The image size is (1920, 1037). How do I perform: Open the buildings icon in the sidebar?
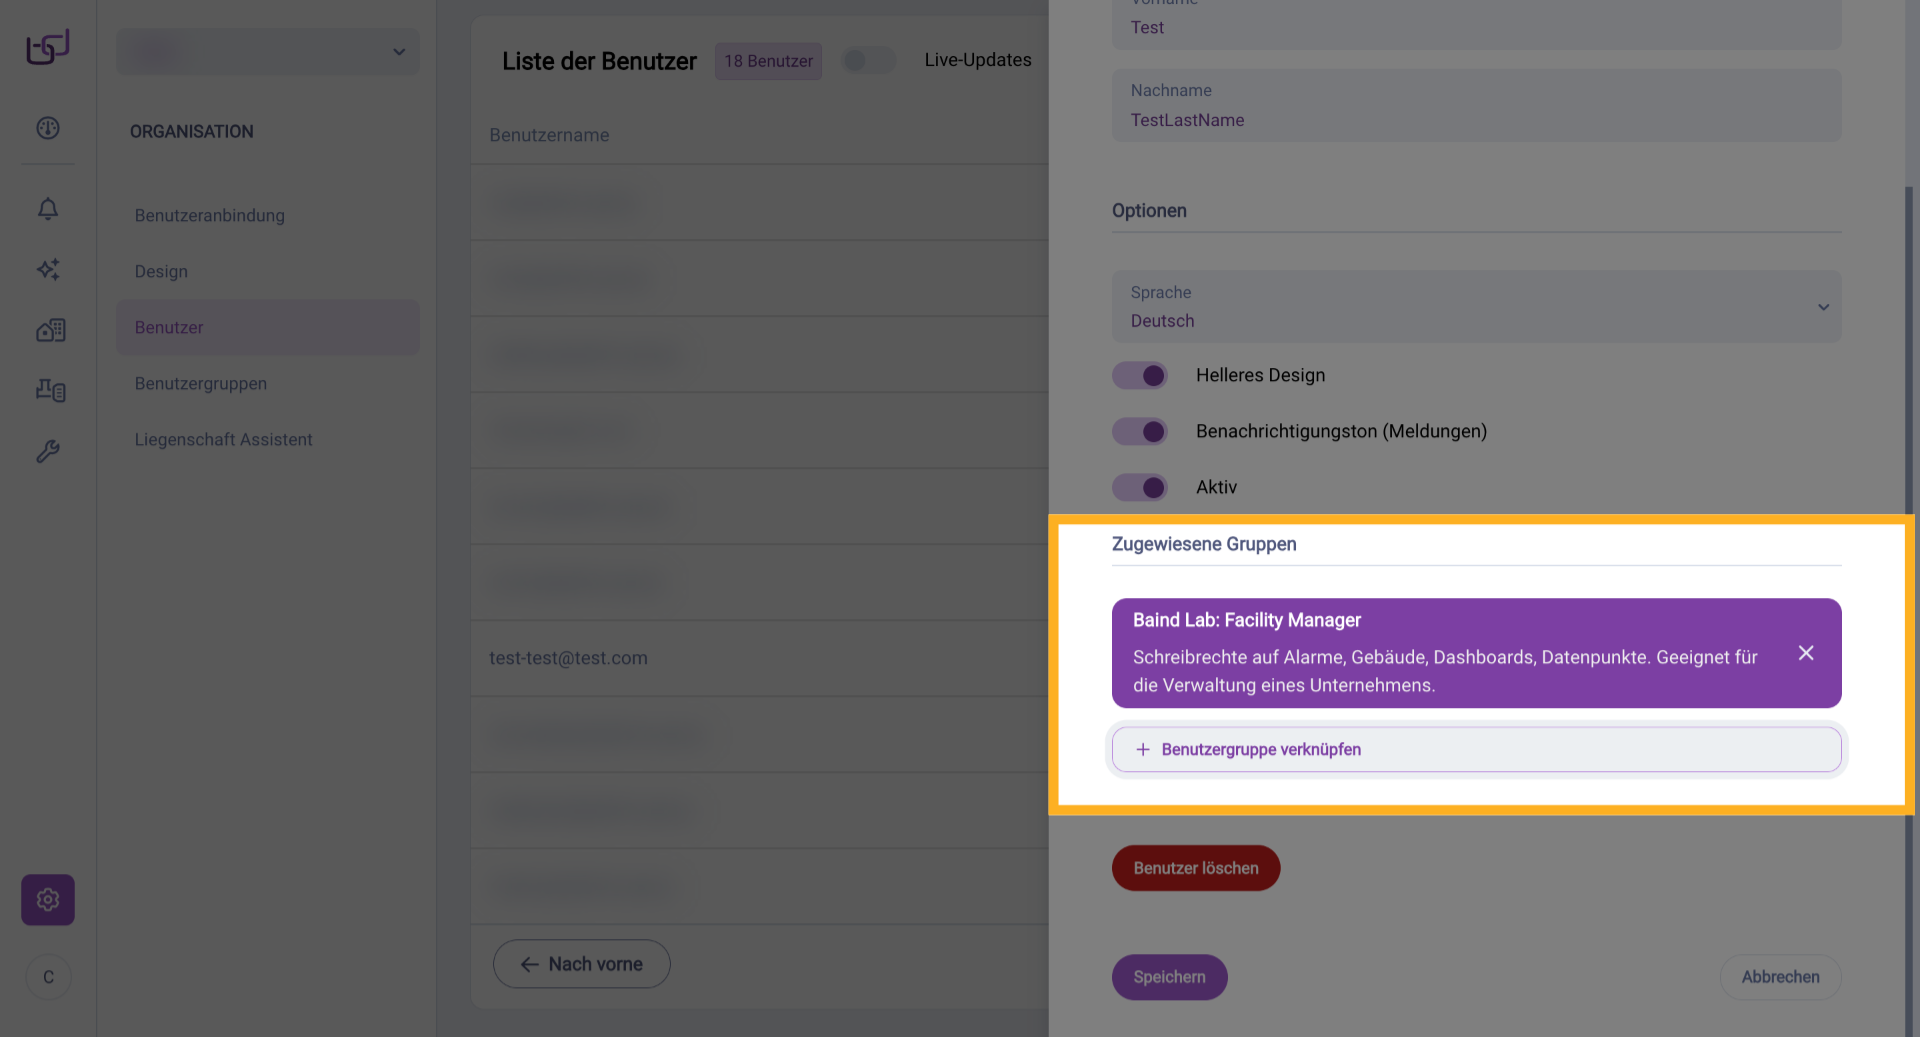coord(50,330)
